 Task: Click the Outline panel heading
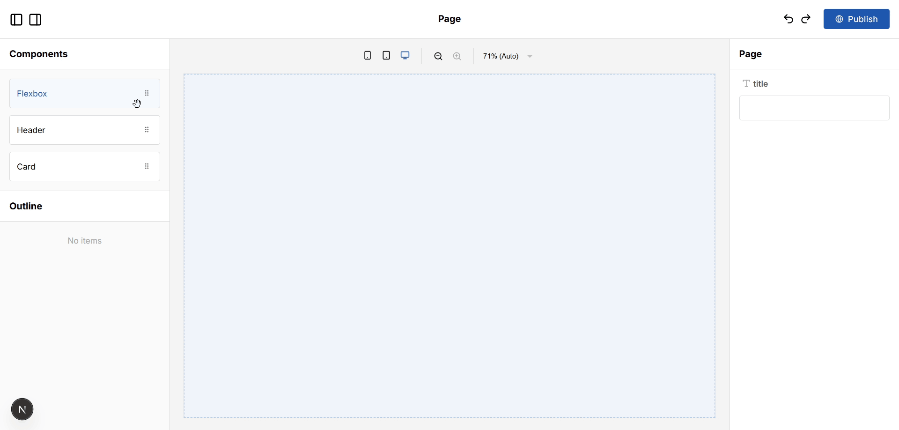pos(26,206)
